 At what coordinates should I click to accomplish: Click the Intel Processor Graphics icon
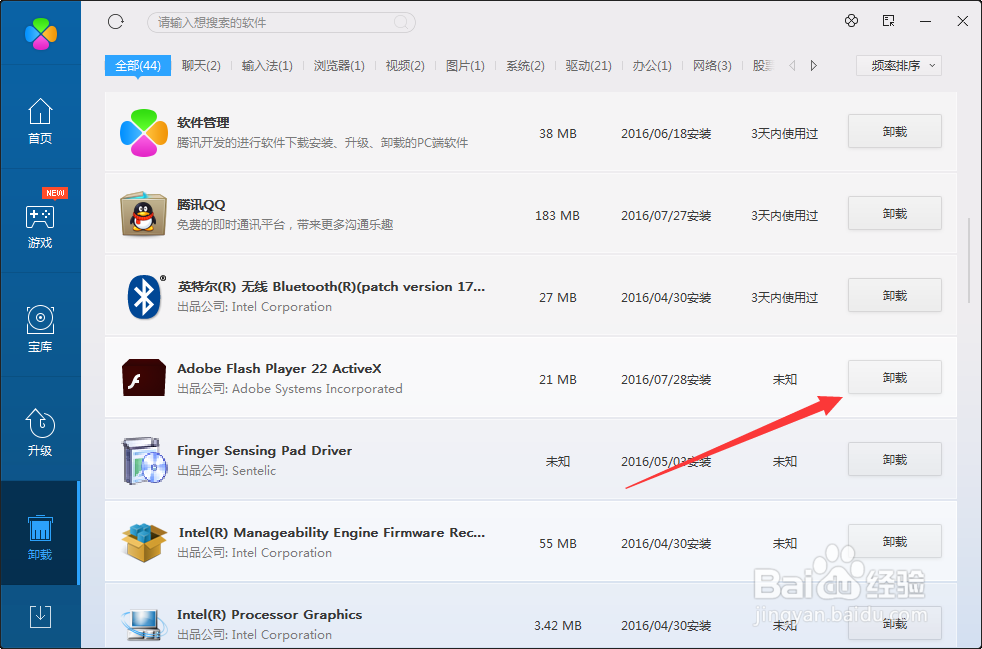[145, 625]
